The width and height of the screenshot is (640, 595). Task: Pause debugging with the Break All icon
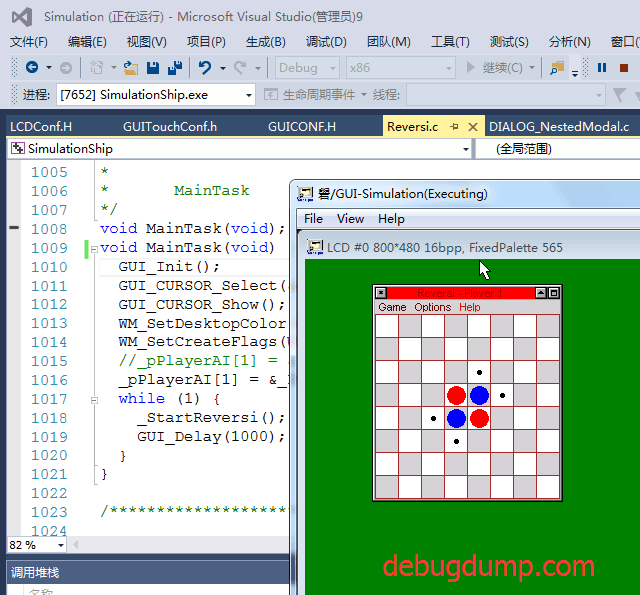602,67
